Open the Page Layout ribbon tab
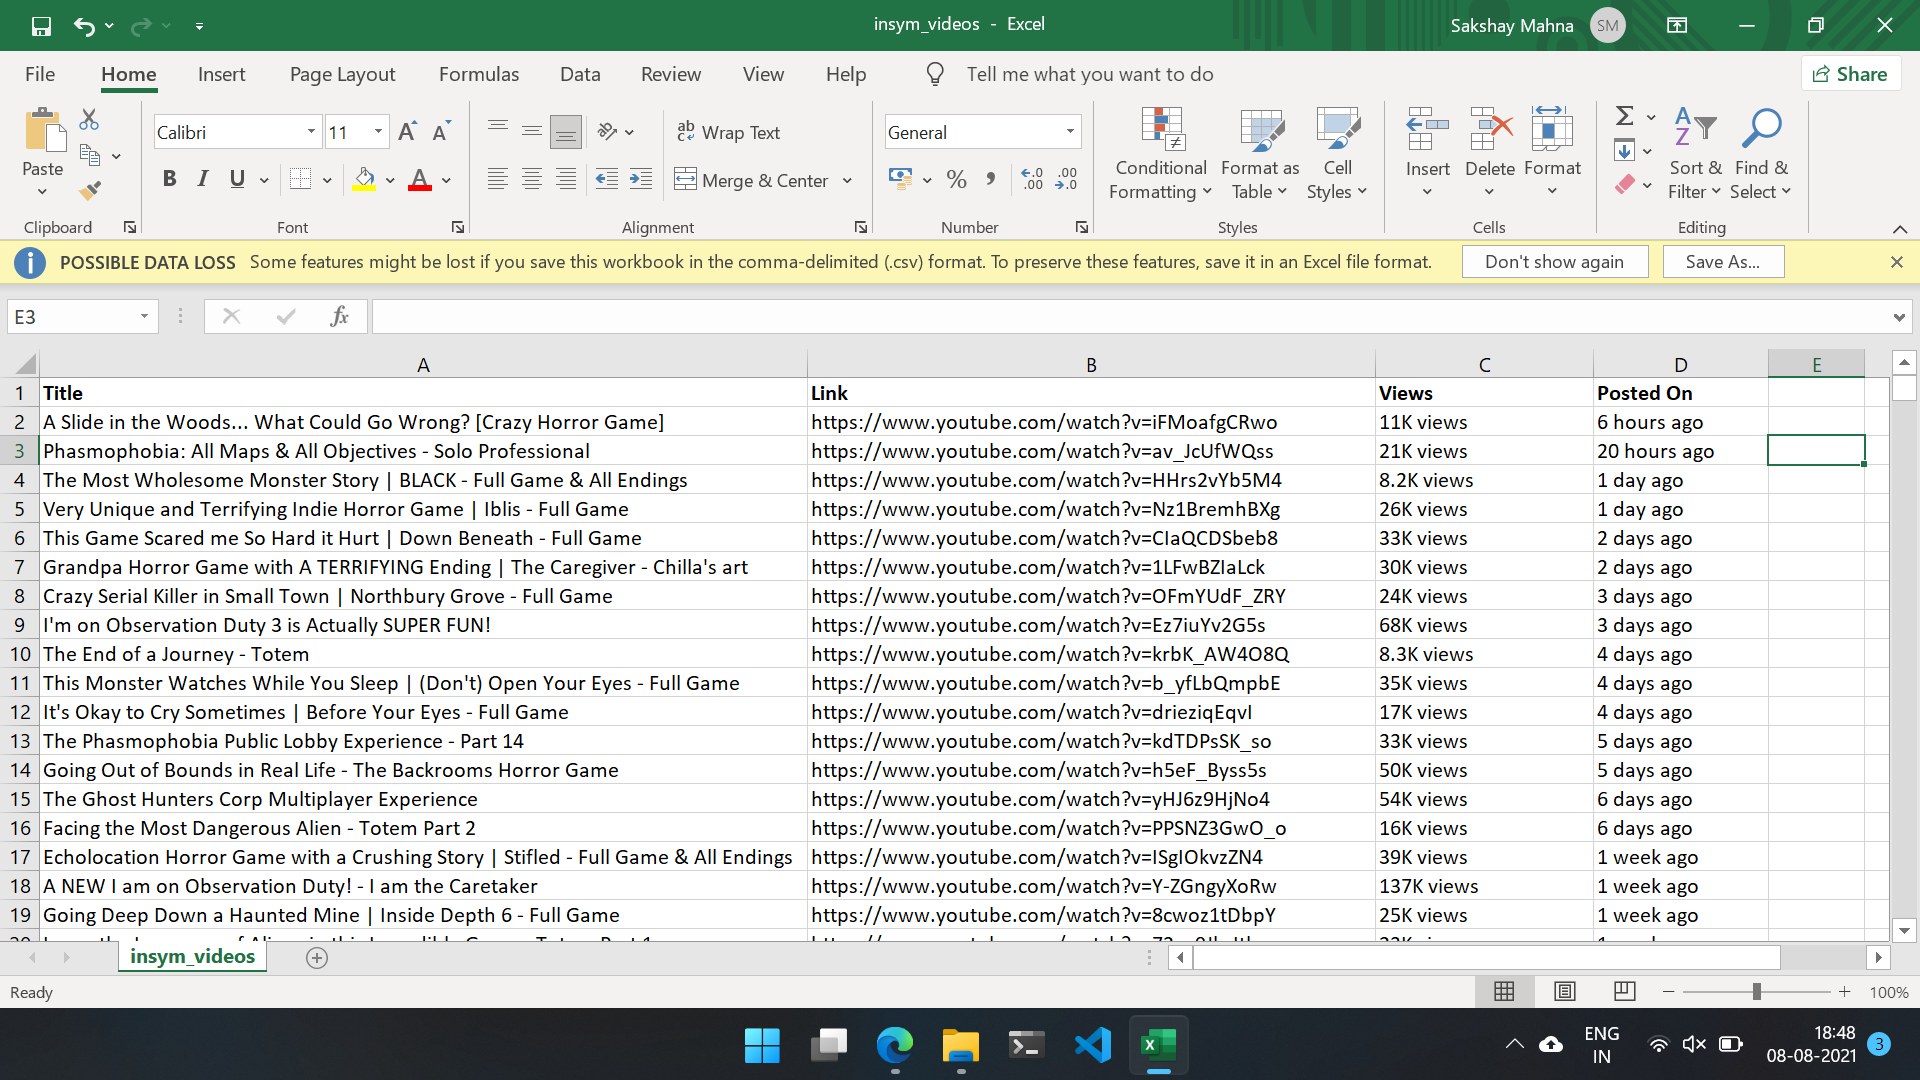This screenshot has height=1080, width=1920. click(x=342, y=74)
